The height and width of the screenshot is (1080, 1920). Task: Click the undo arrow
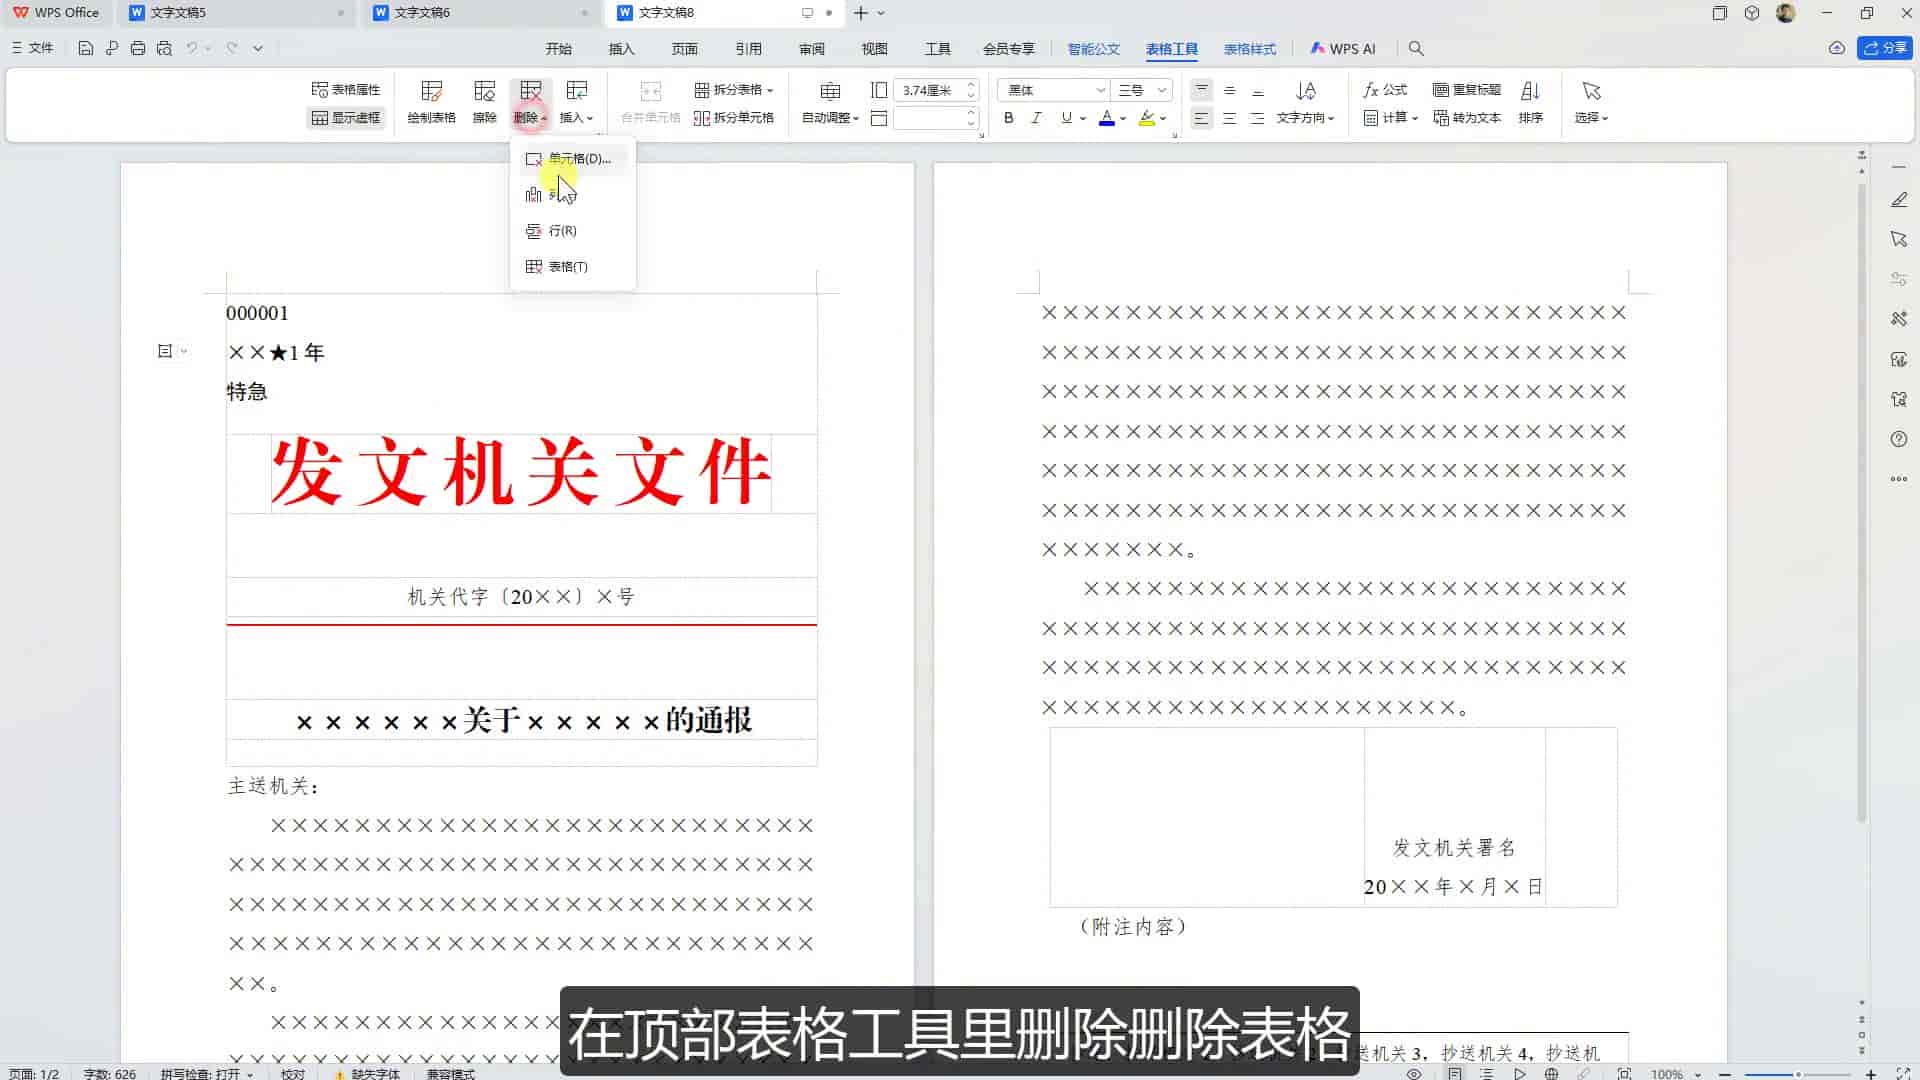coord(191,48)
